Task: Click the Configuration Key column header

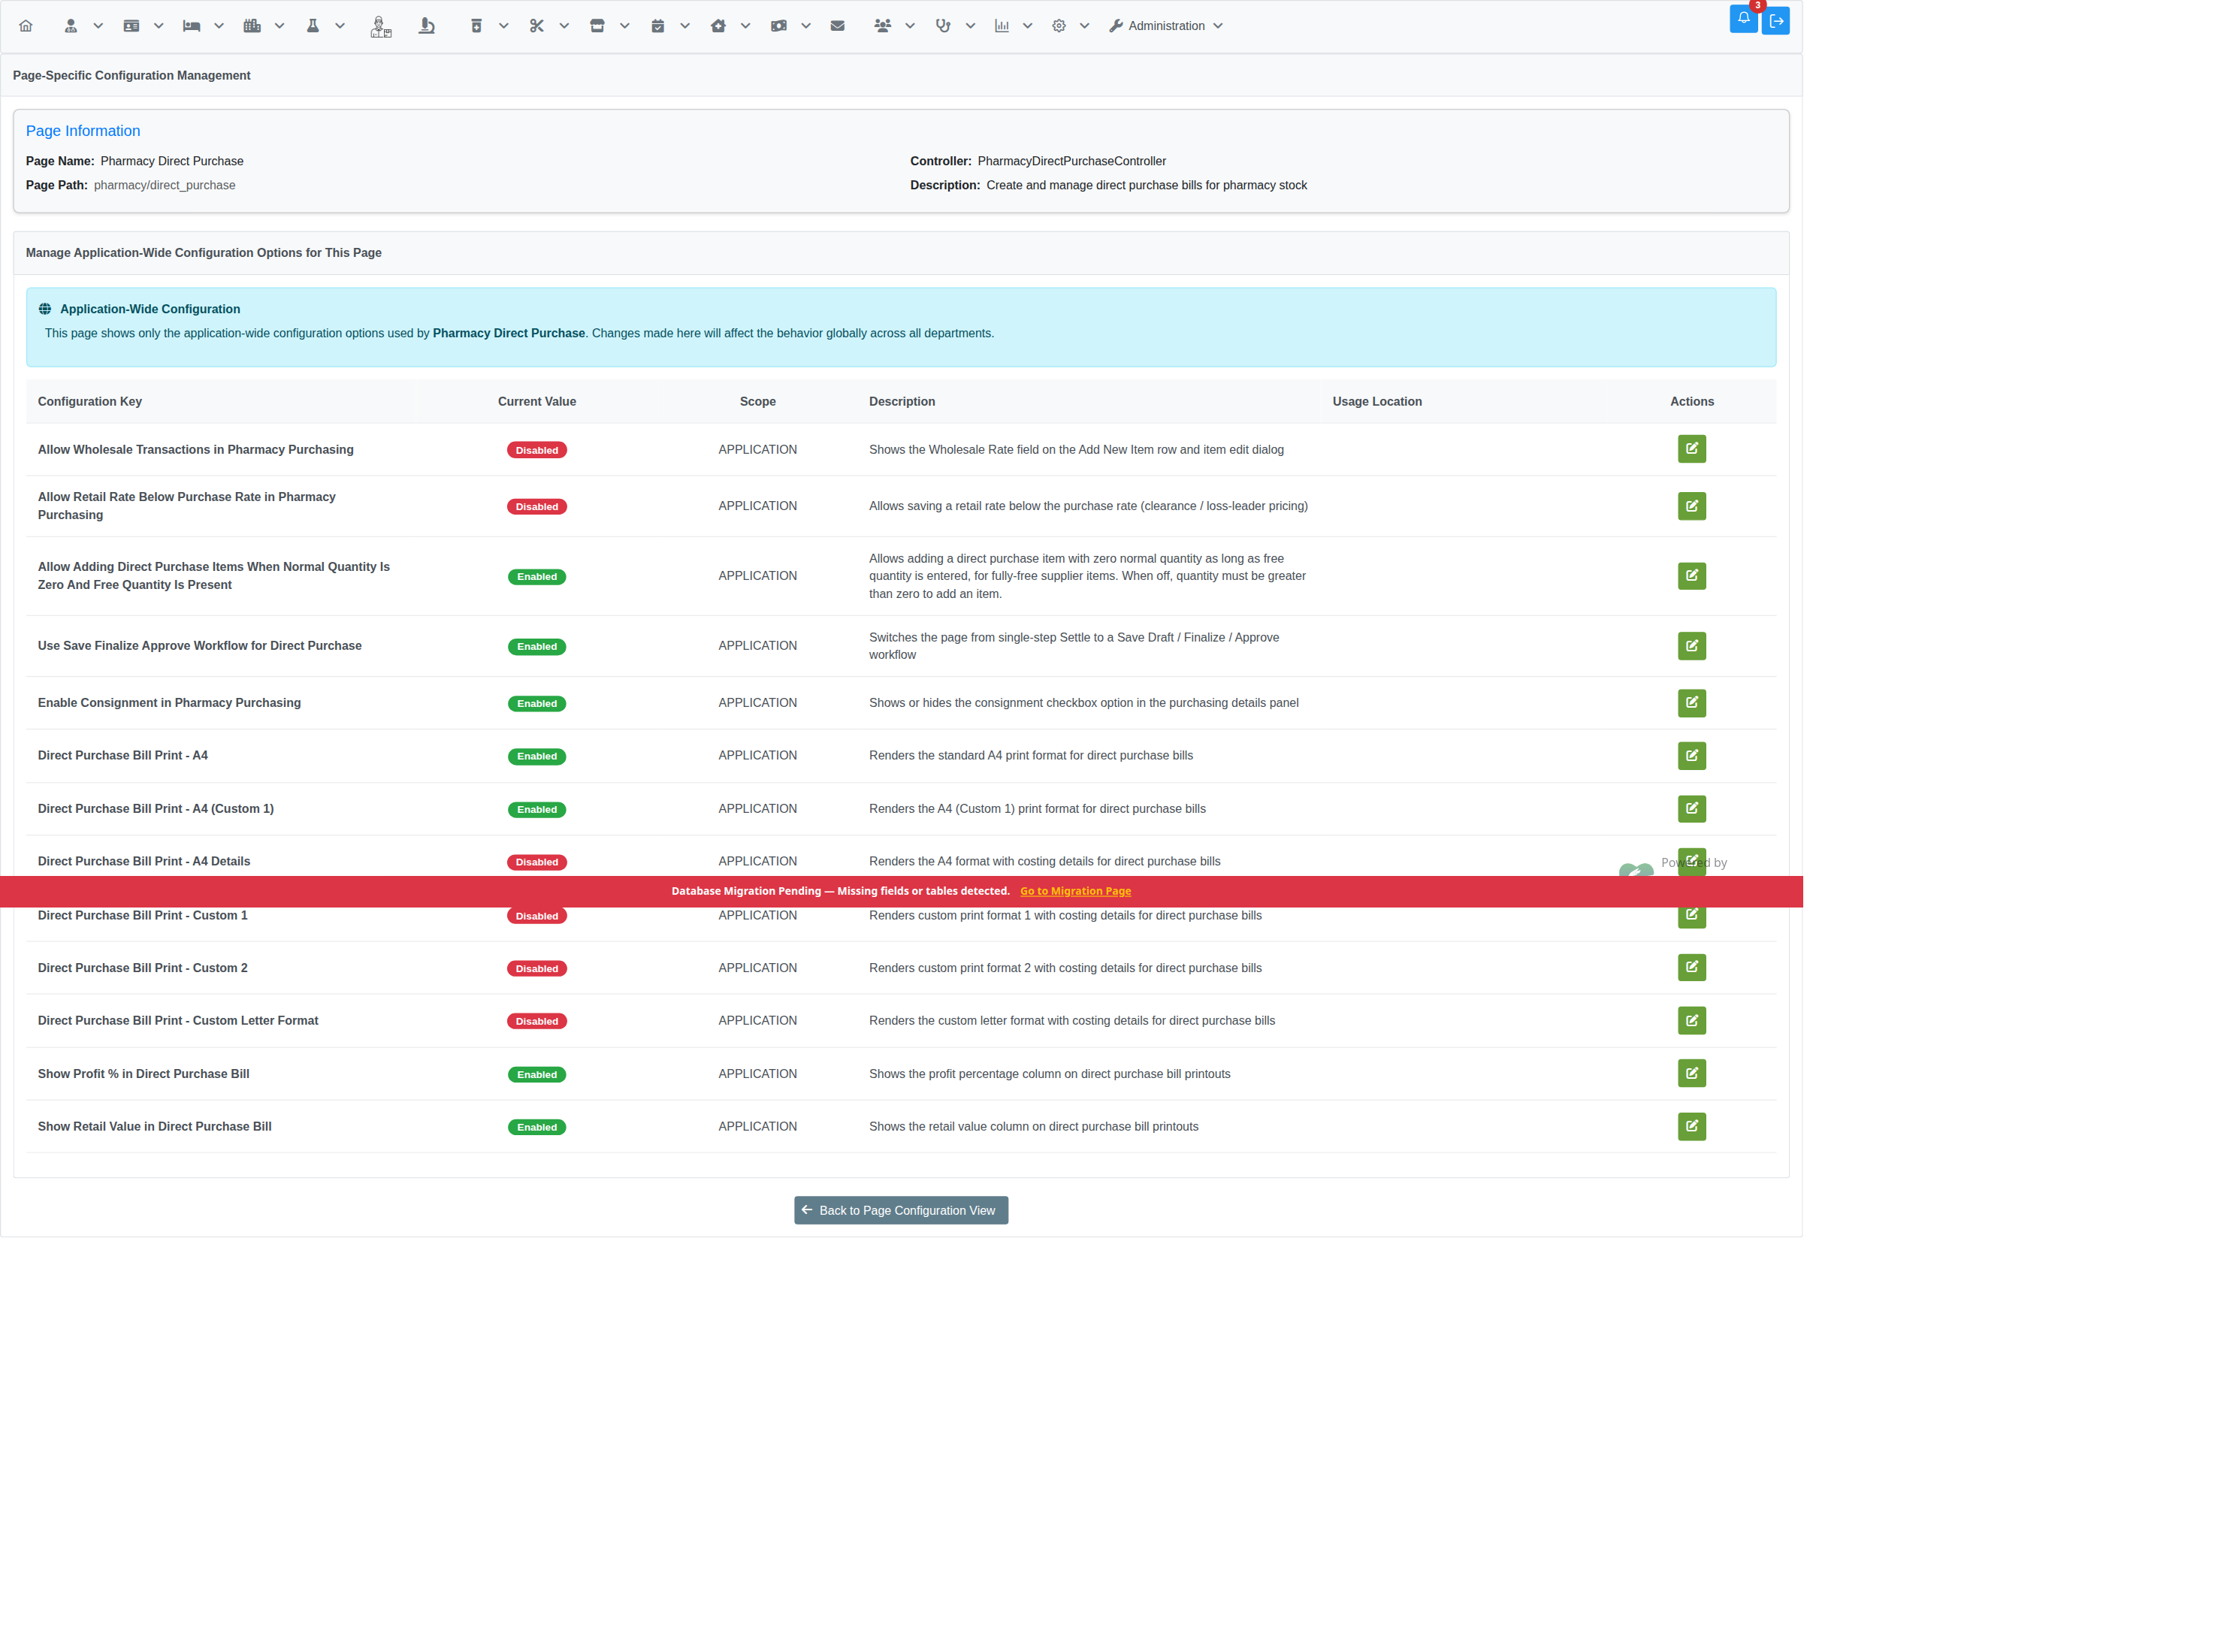Action: 90,402
